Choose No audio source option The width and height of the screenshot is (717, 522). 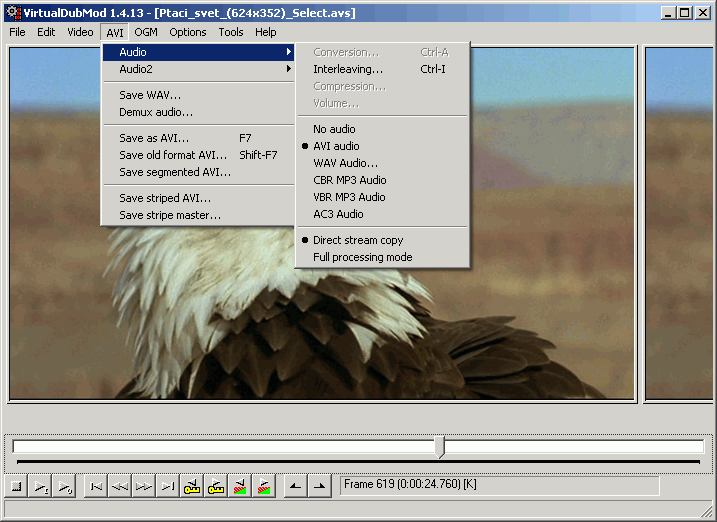(x=381, y=129)
